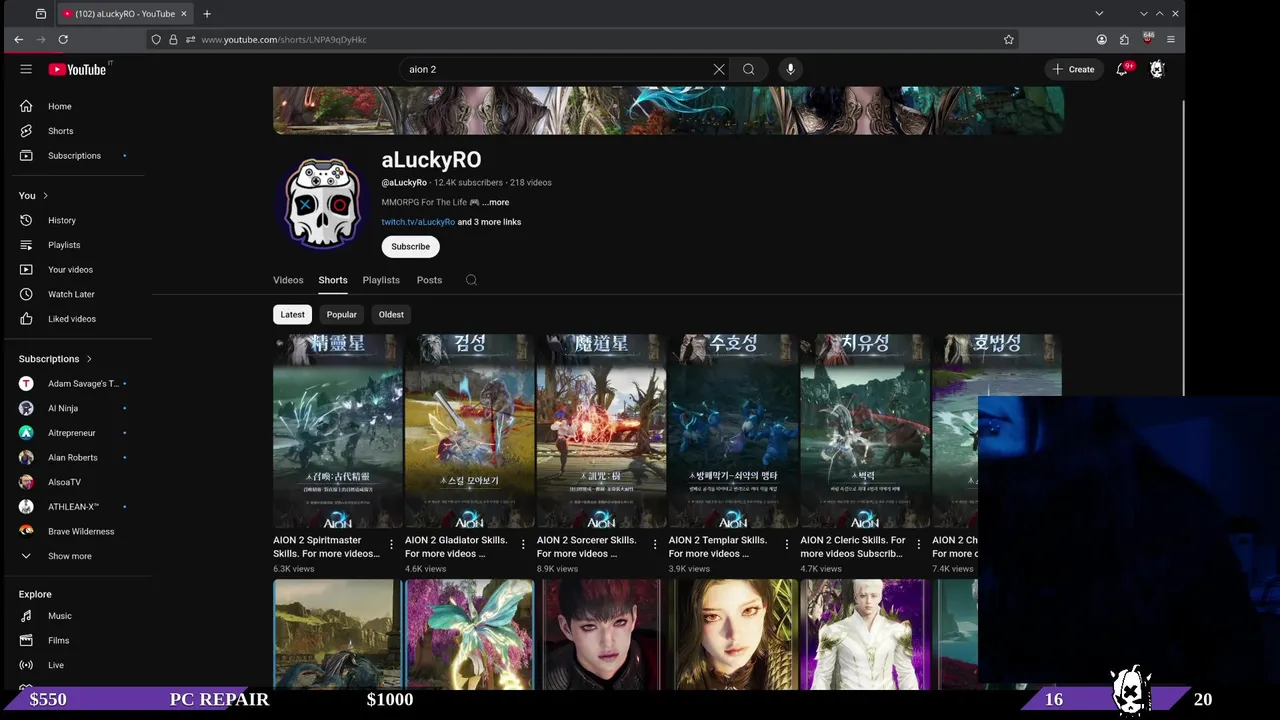Bookmark this page with the star icon
This screenshot has height=720, width=1280.
tap(1009, 39)
